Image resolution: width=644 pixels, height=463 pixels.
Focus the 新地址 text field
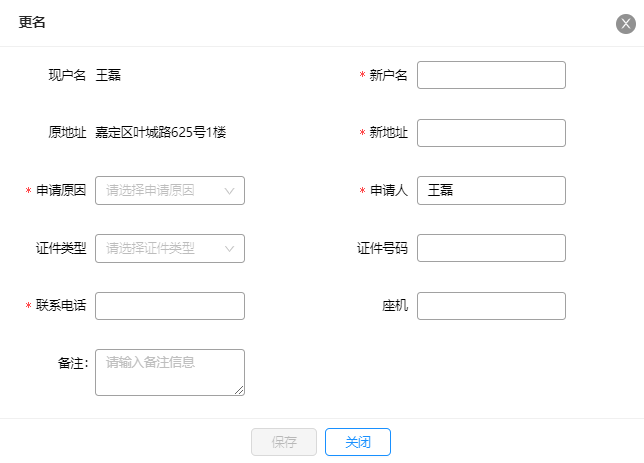[491, 133]
